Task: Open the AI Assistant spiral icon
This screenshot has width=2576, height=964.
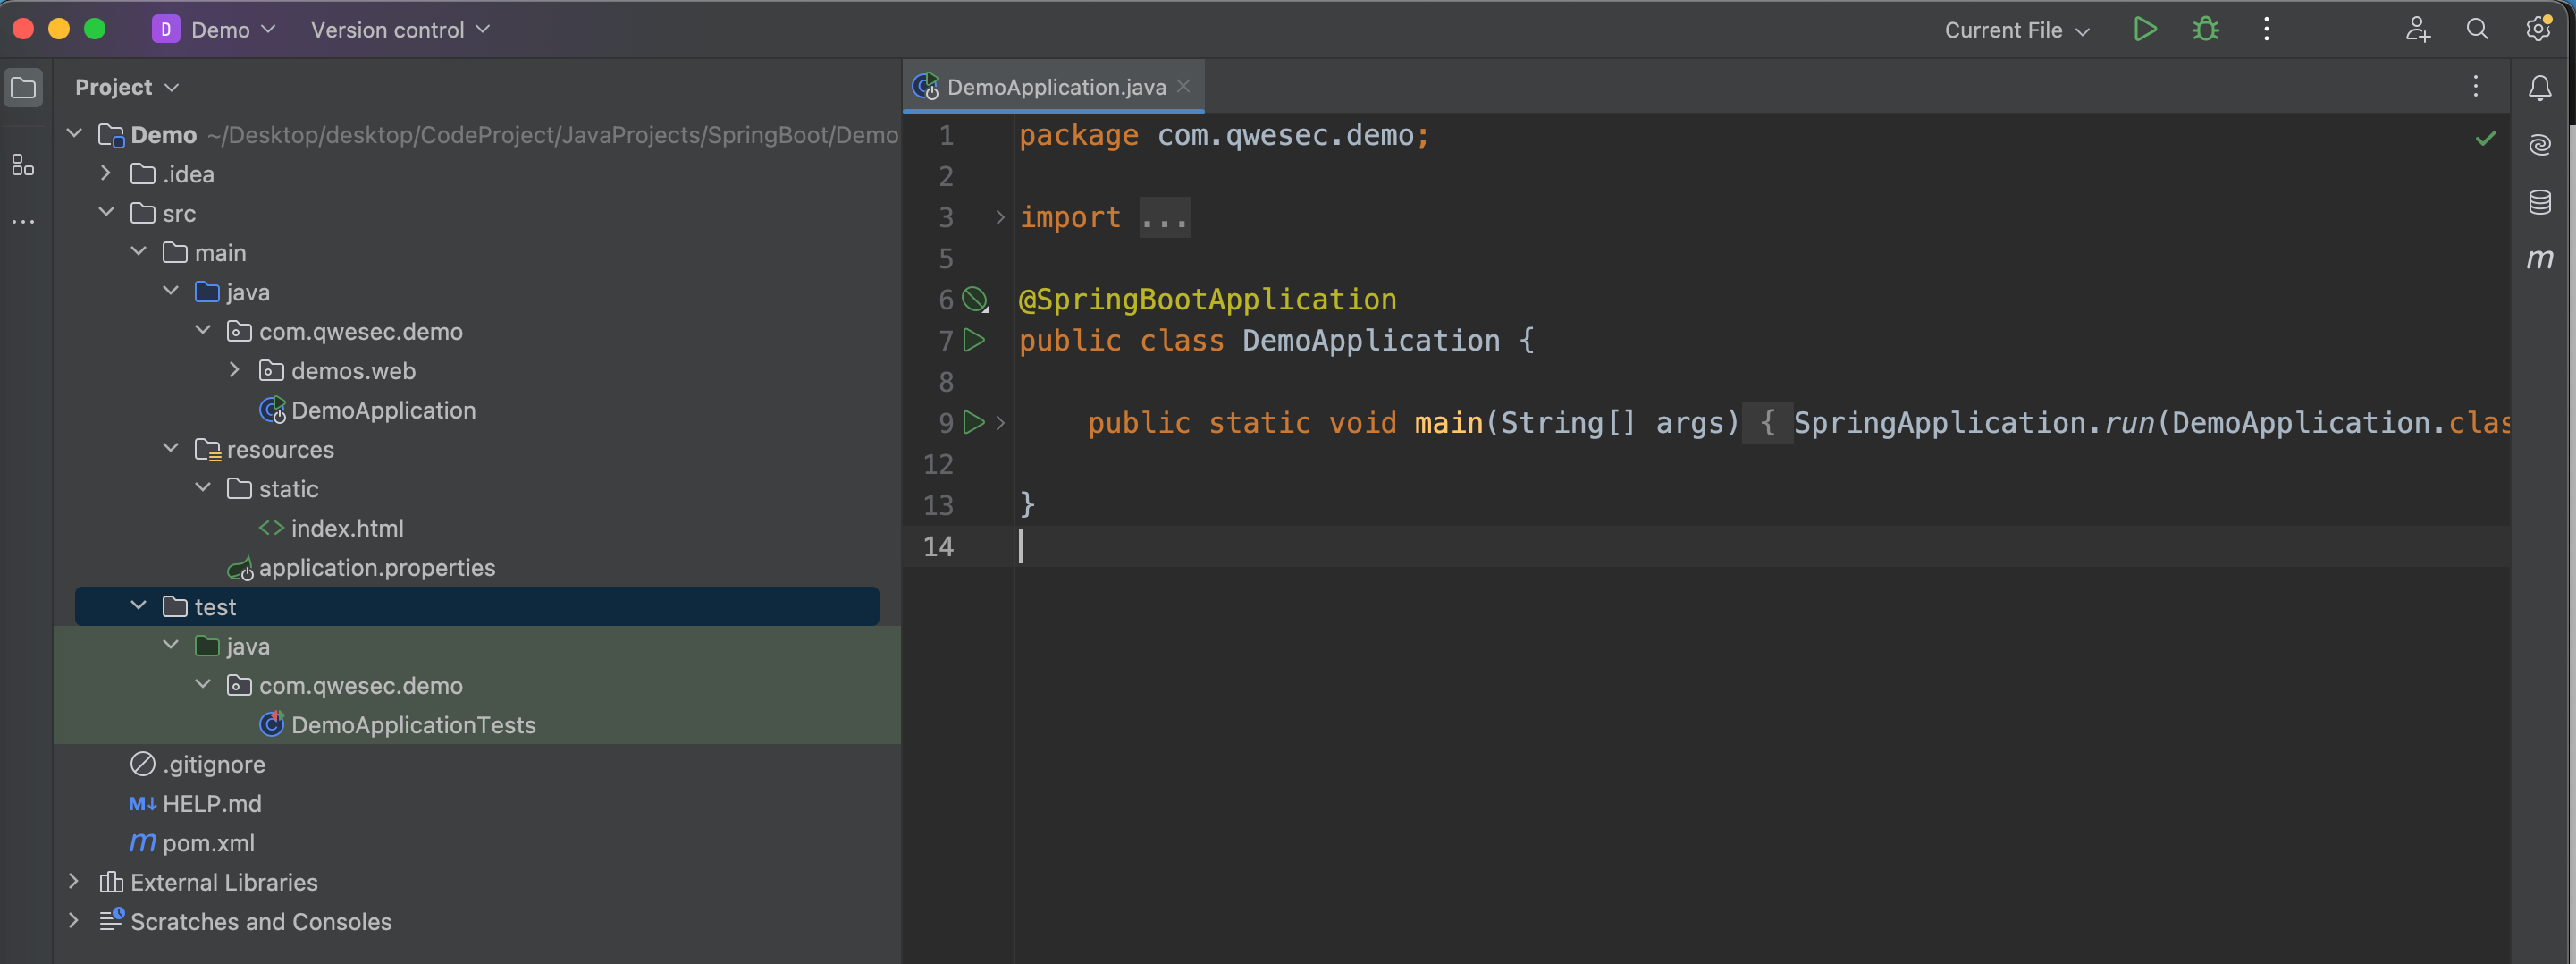Action: pos(2539,145)
